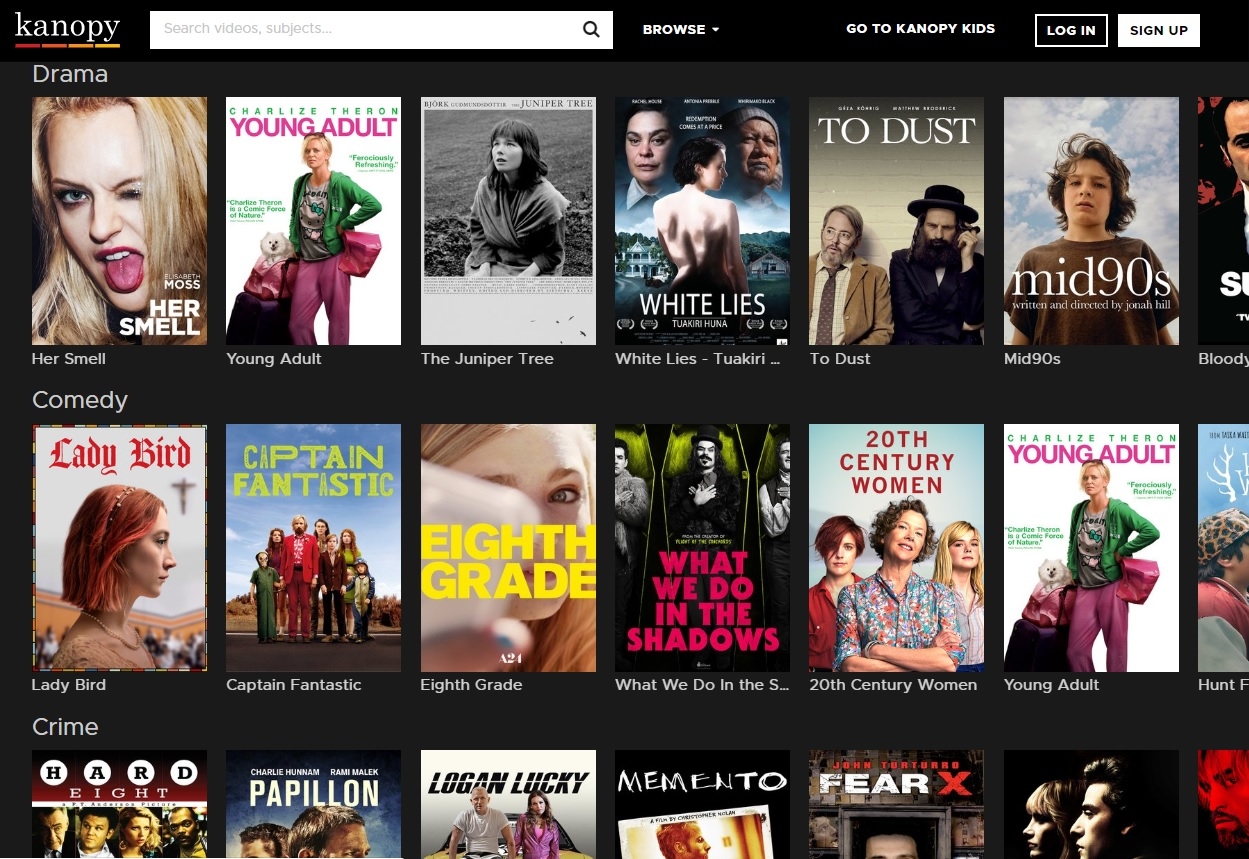Image resolution: width=1249 pixels, height=859 pixels.
Task: Open the BROWSE dropdown menu
Action: pos(681,30)
